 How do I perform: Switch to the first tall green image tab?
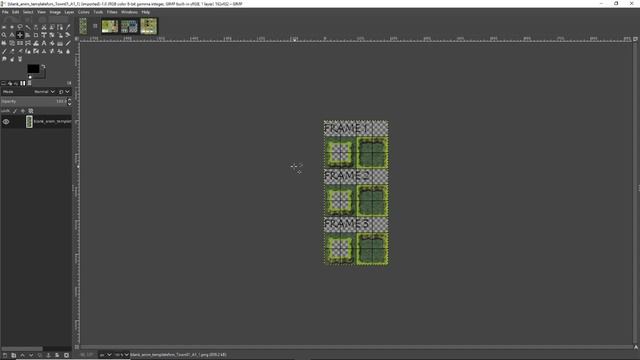(x=83, y=26)
